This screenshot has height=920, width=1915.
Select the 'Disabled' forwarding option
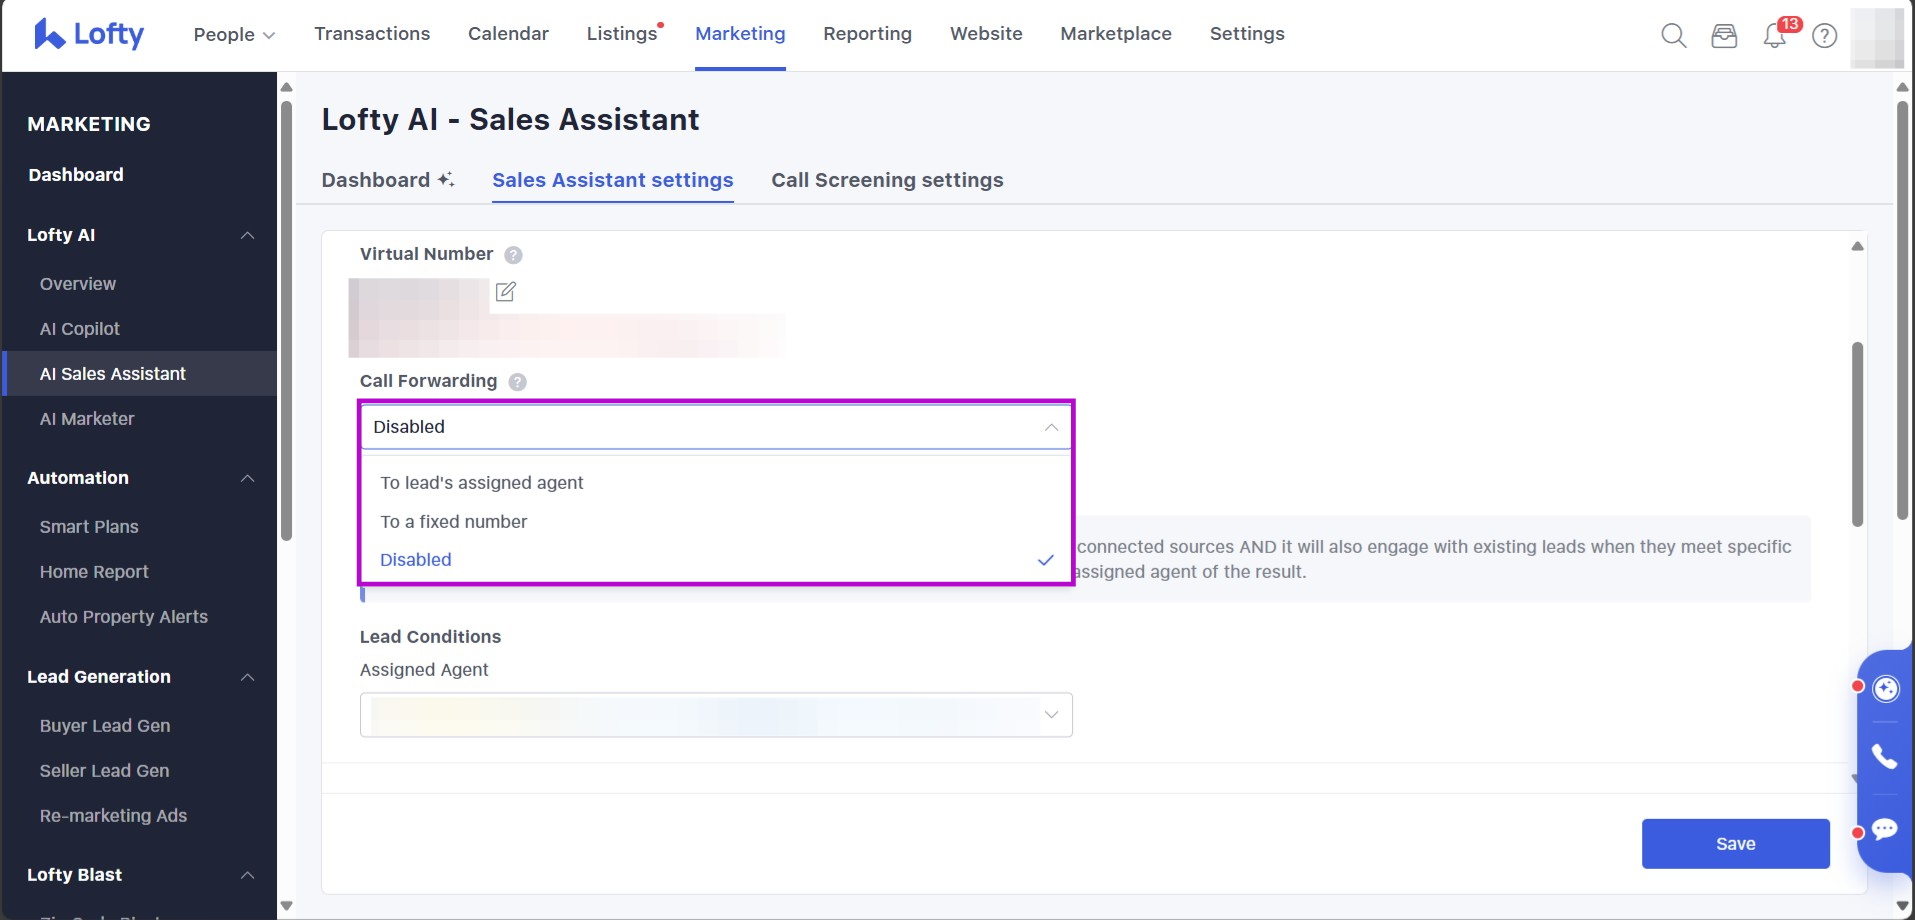pos(716,560)
